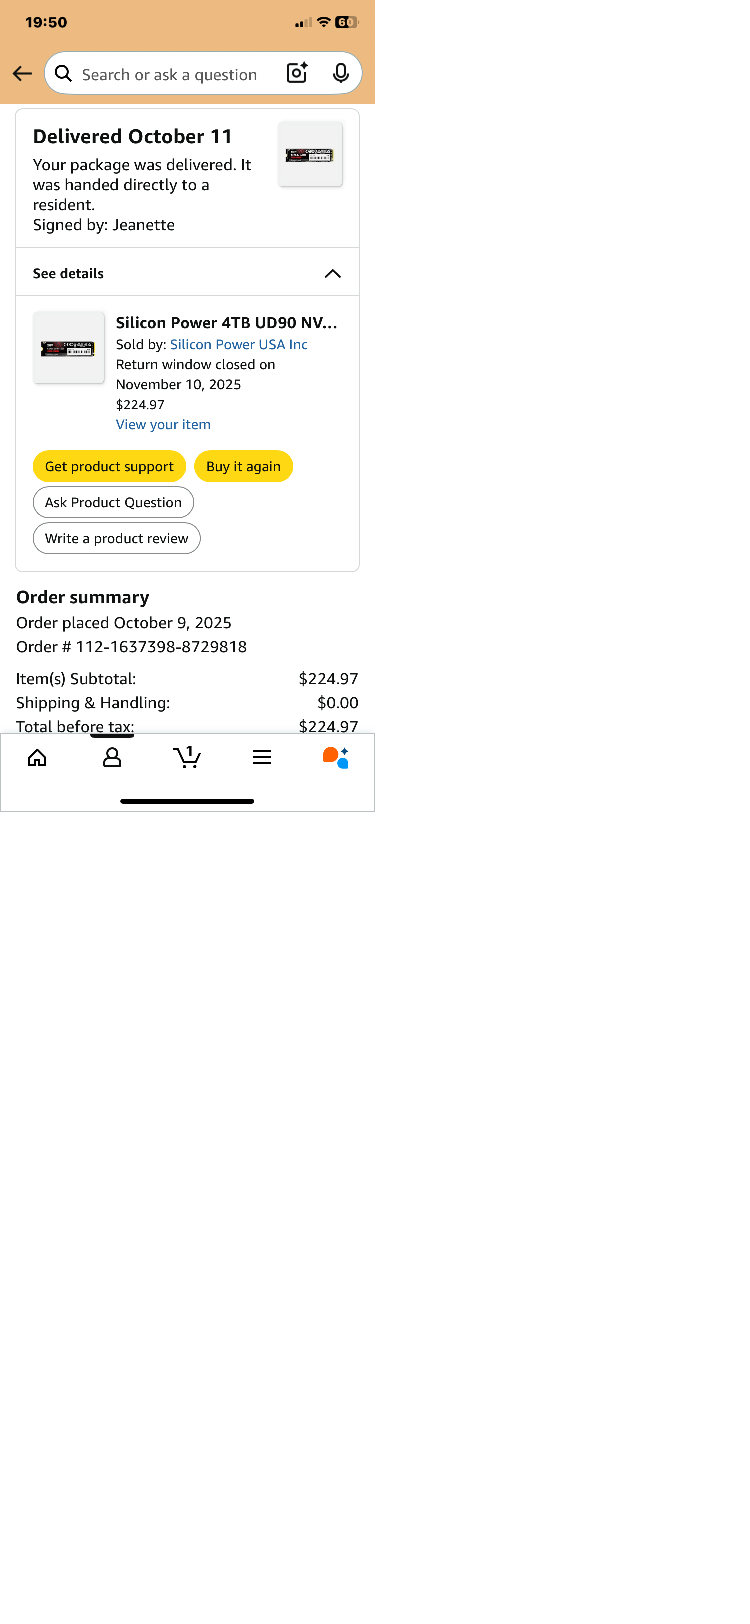Viewport: 750px width, 1624px height.
Task: Click Get product support button
Action: [x=109, y=466]
